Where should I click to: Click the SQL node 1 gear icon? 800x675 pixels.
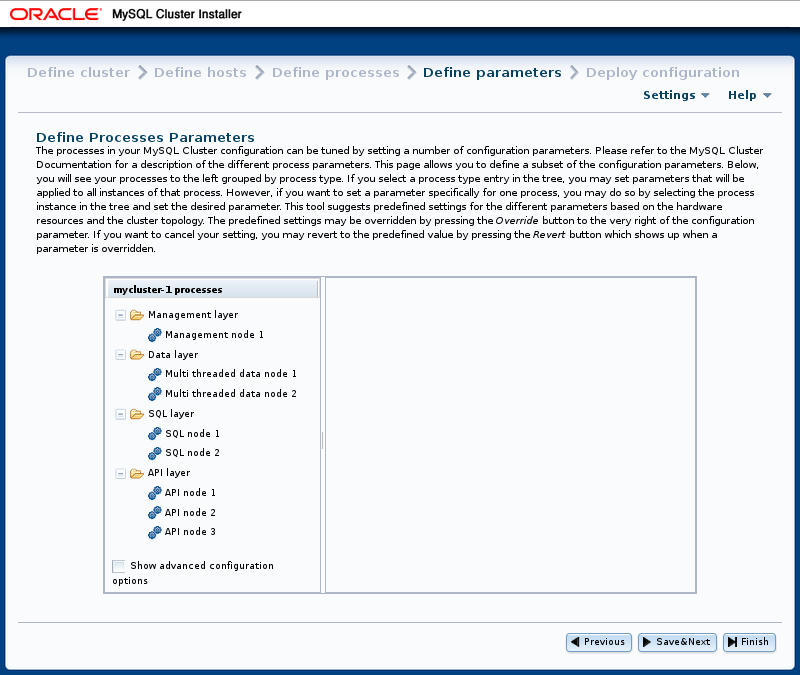tap(155, 434)
